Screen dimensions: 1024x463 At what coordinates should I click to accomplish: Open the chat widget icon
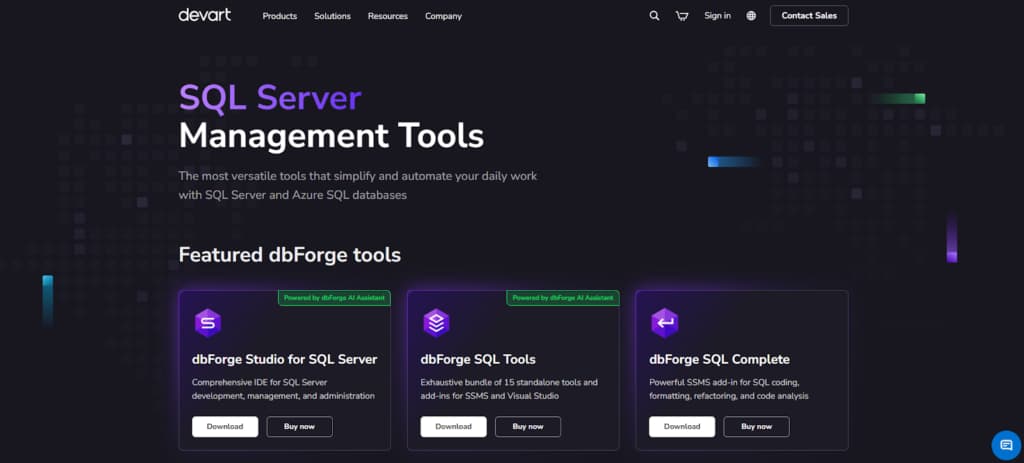point(1006,445)
